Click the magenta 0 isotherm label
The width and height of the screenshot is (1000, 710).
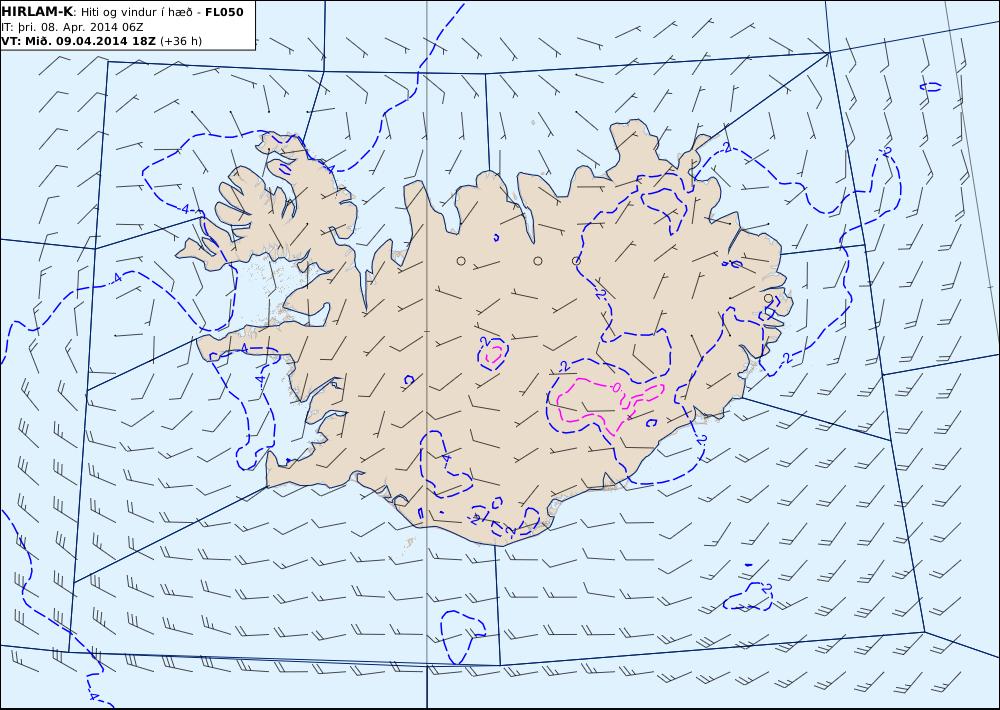point(615,387)
